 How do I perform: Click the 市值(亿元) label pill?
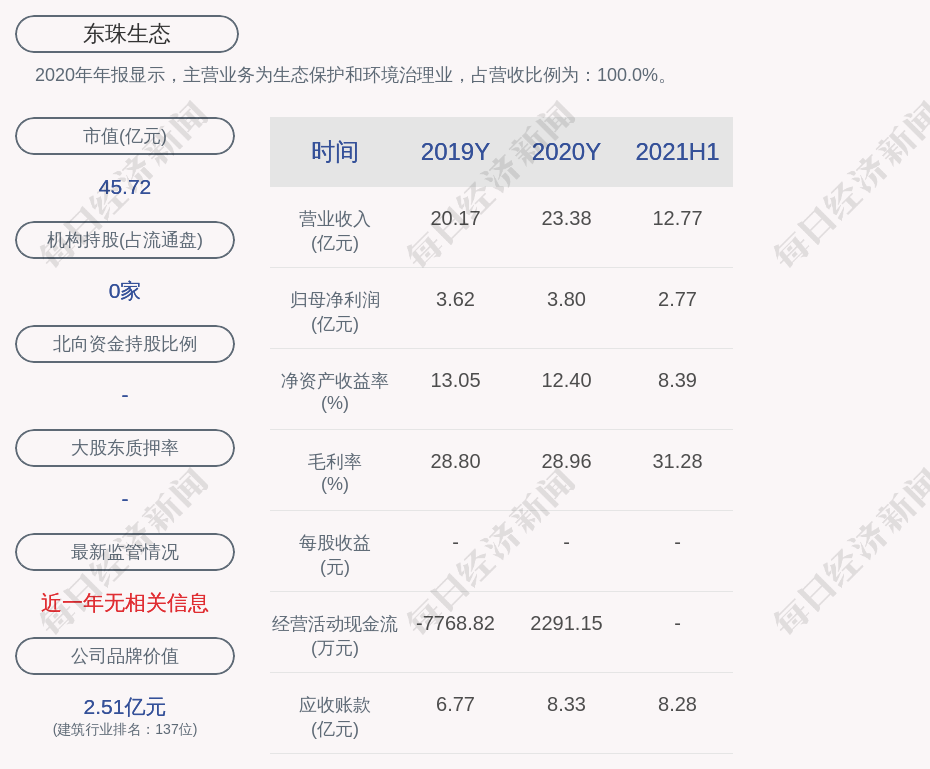pyautogui.click(x=125, y=136)
